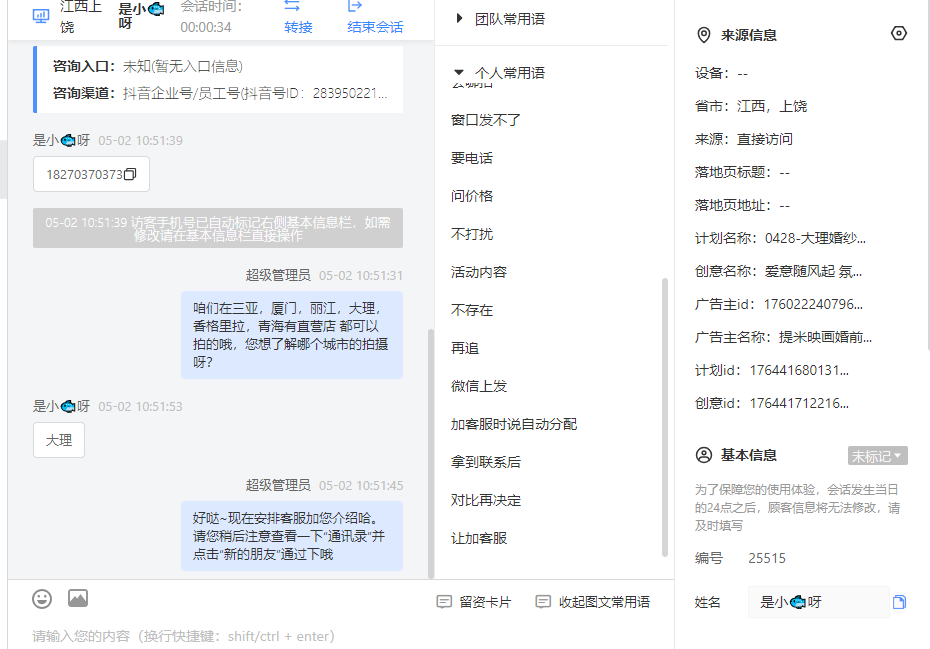Click the session time 00:00:34
The image size is (930, 649).
tap(206, 27)
